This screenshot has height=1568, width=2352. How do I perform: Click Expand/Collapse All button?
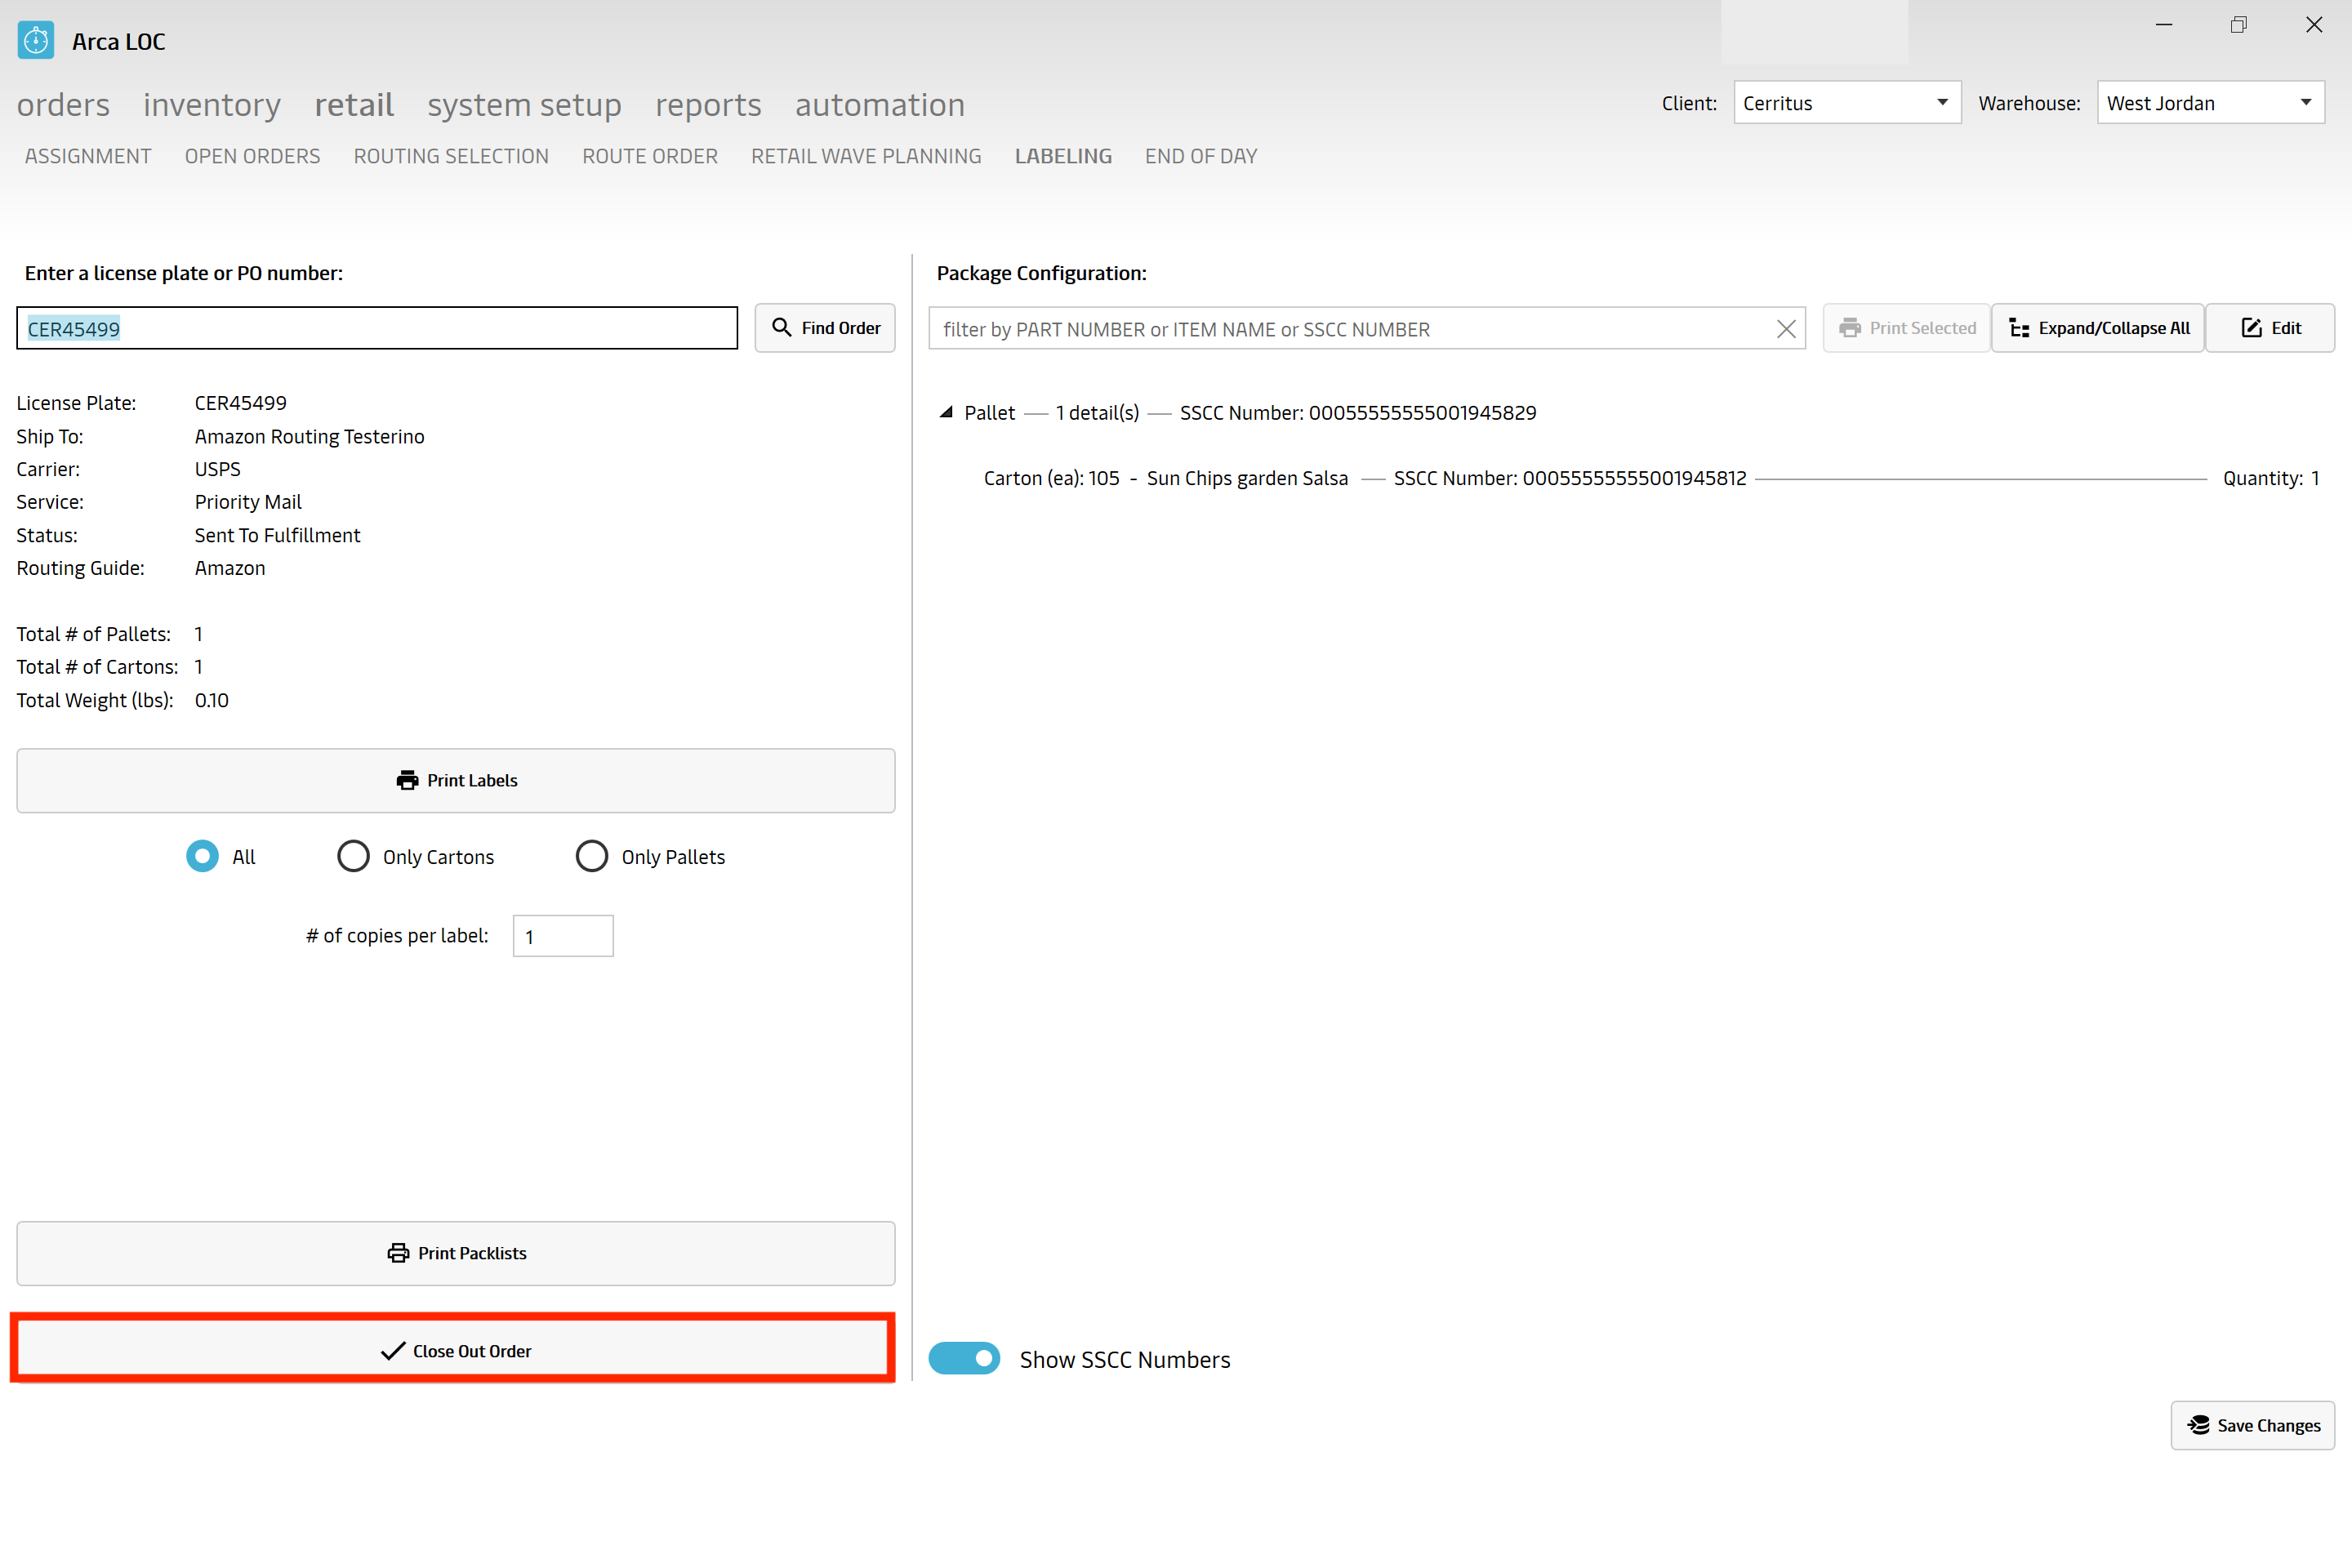2098,328
